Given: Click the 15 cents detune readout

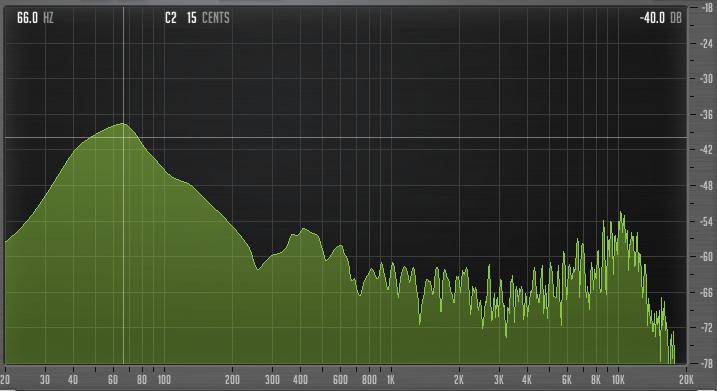Looking at the screenshot, I should point(208,18).
